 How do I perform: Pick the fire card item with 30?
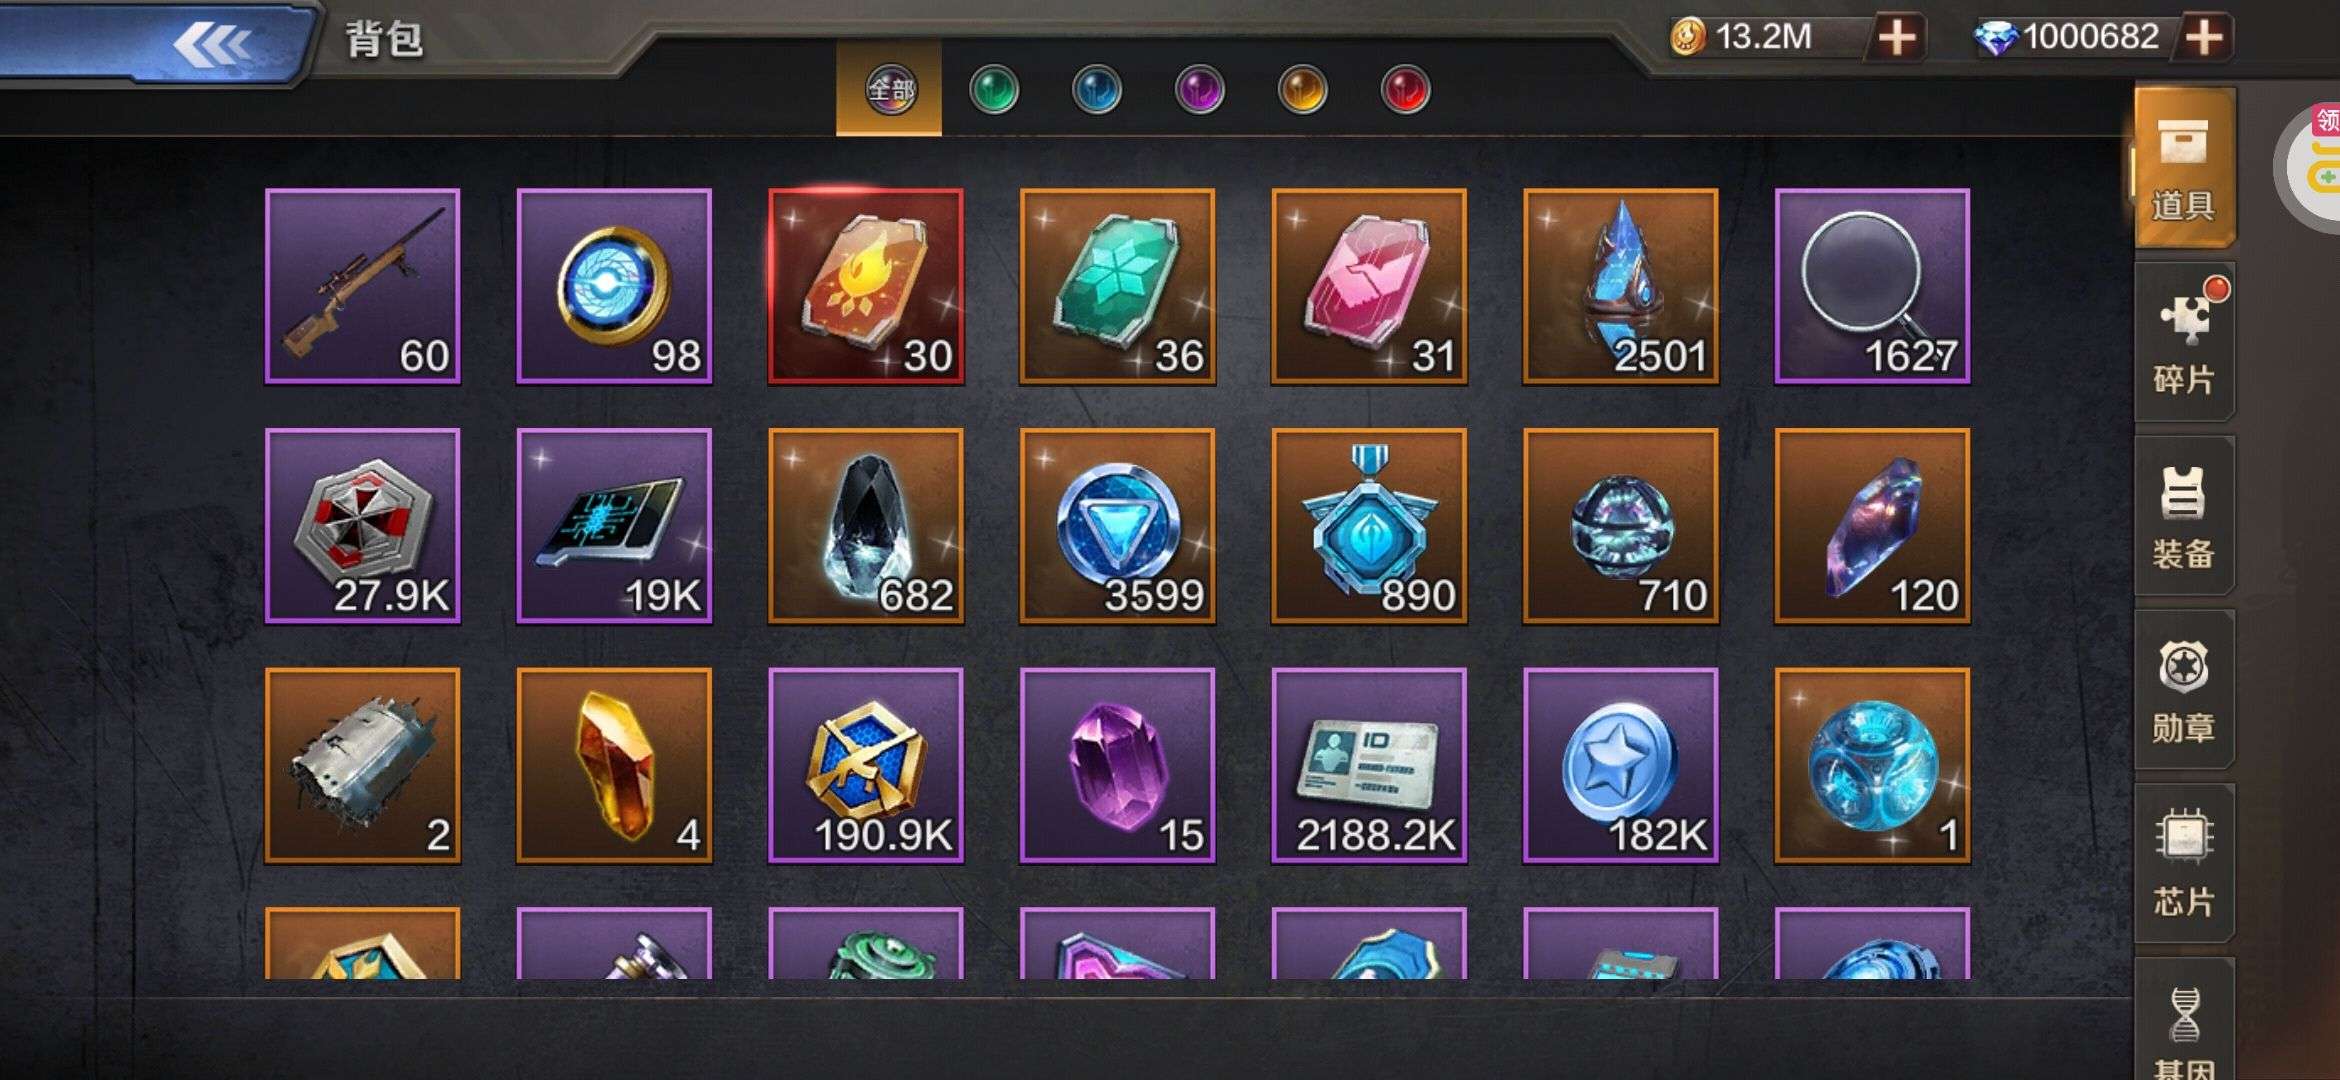click(x=866, y=286)
